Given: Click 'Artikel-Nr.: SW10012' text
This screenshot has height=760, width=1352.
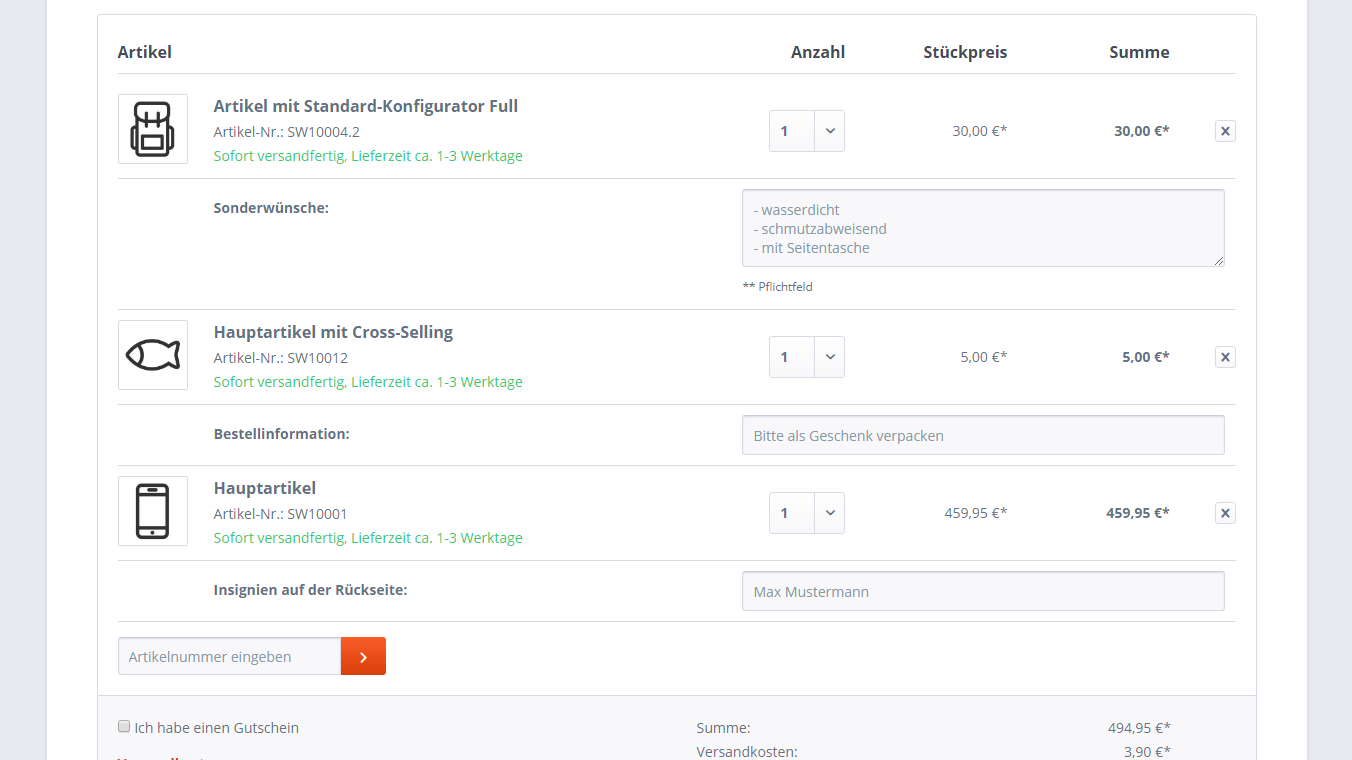Looking at the screenshot, I should [x=281, y=358].
